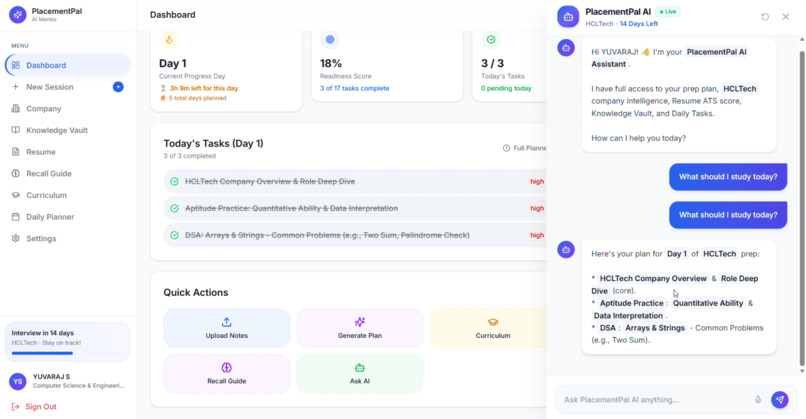This screenshot has width=806, height=419.
Task: Click the upload arrow icon in Upload Notes
Action: [227, 322]
